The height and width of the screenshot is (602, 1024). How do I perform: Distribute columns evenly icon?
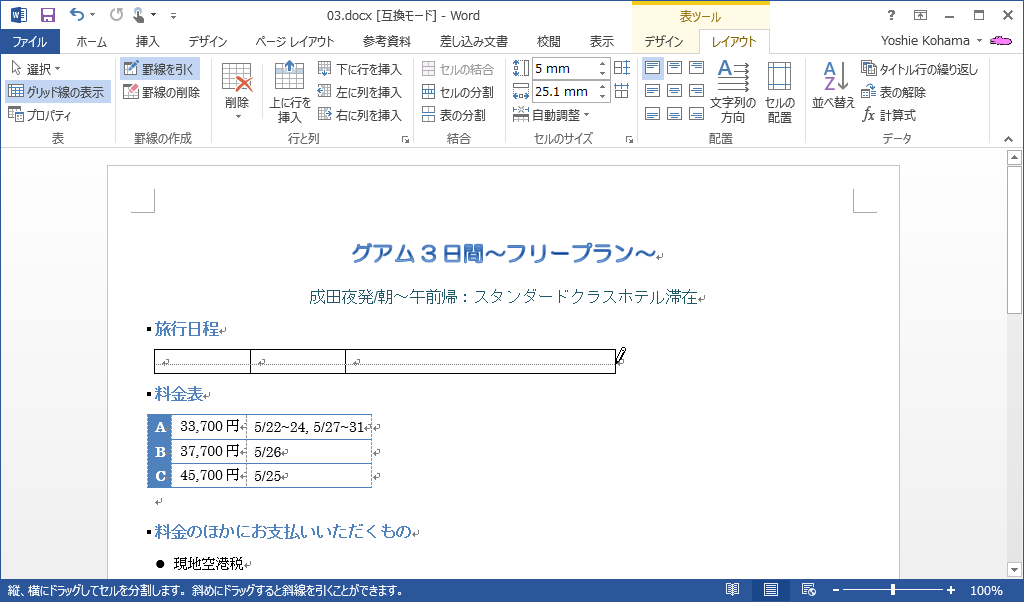point(622,91)
